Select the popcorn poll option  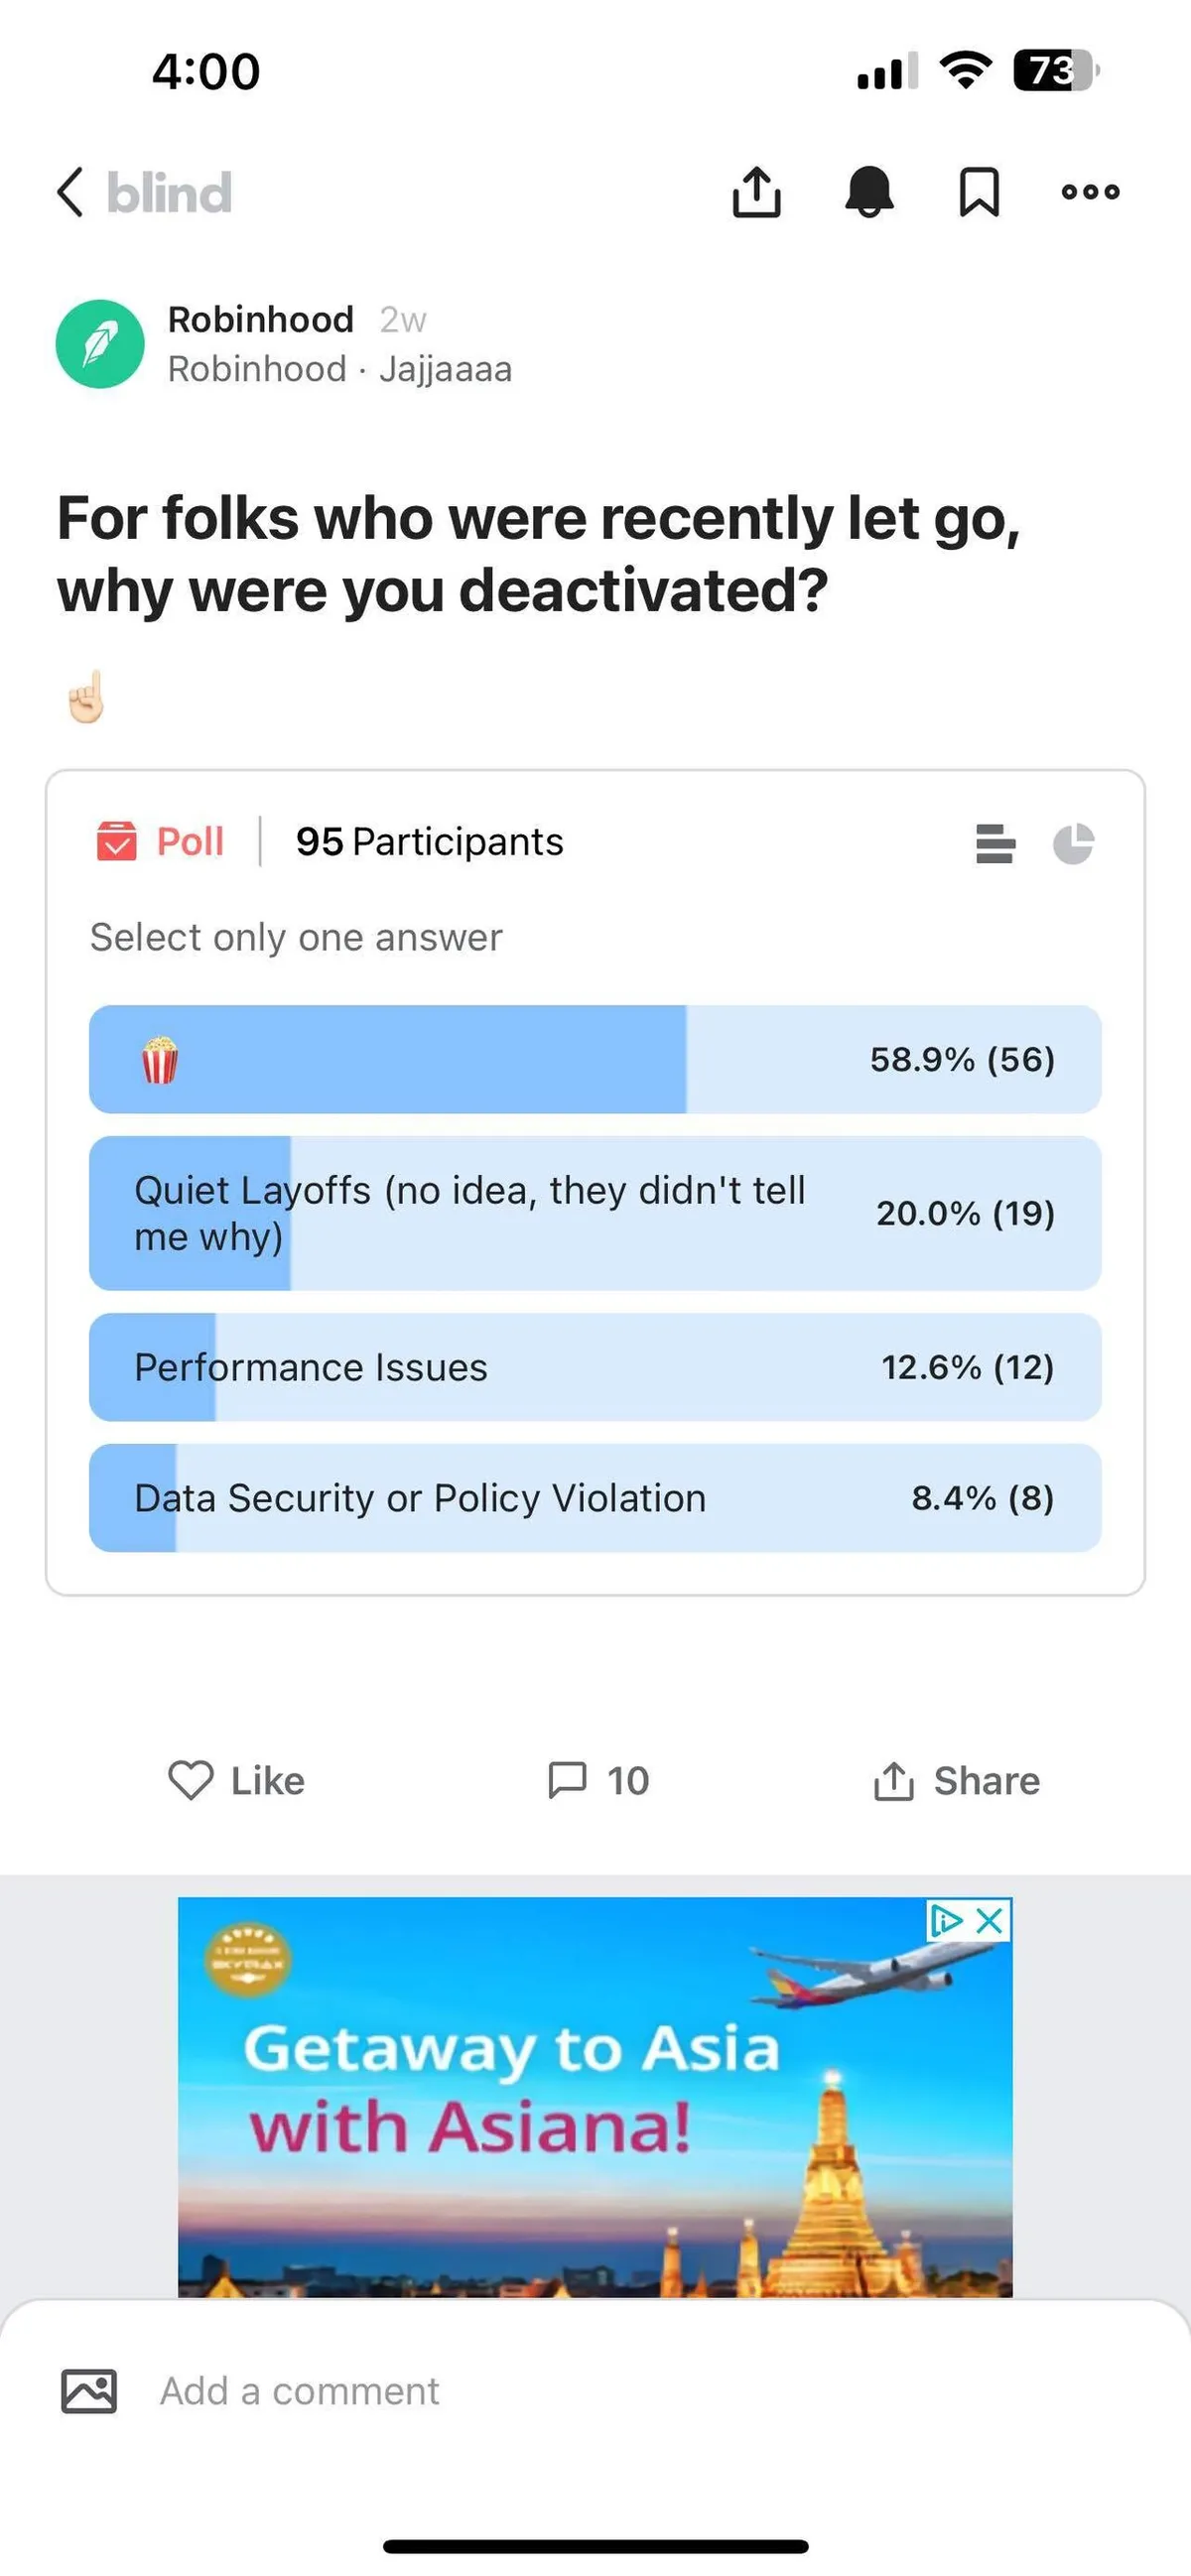[x=595, y=1059]
